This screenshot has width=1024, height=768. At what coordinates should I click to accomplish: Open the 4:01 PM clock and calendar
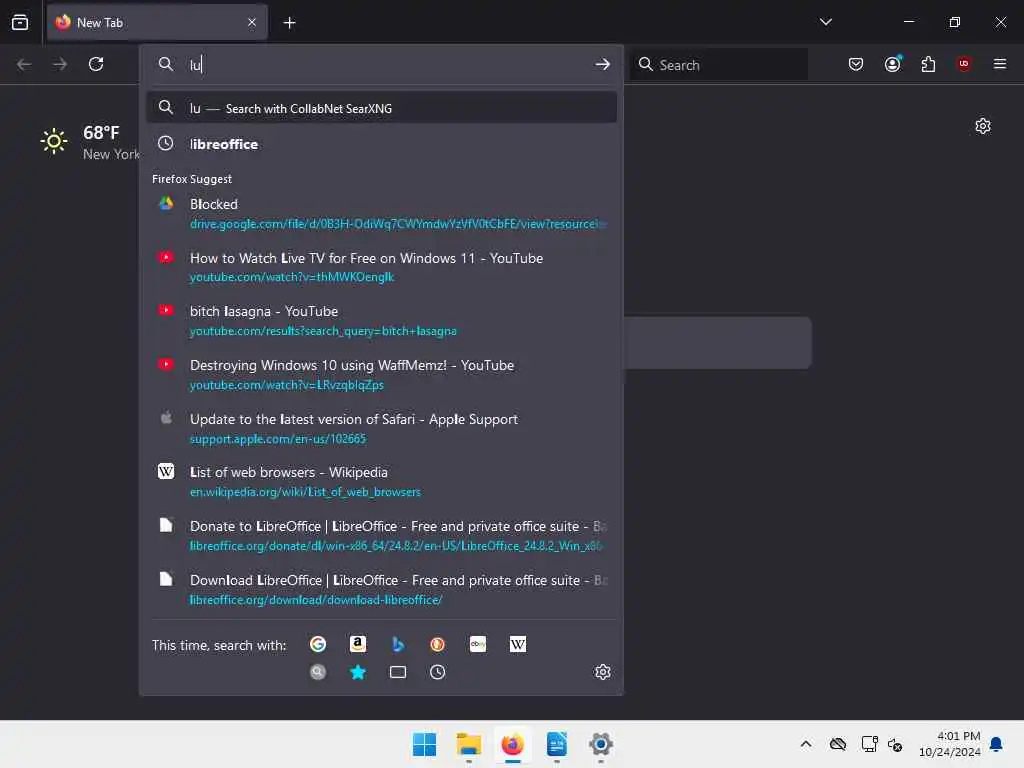(950, 744)
